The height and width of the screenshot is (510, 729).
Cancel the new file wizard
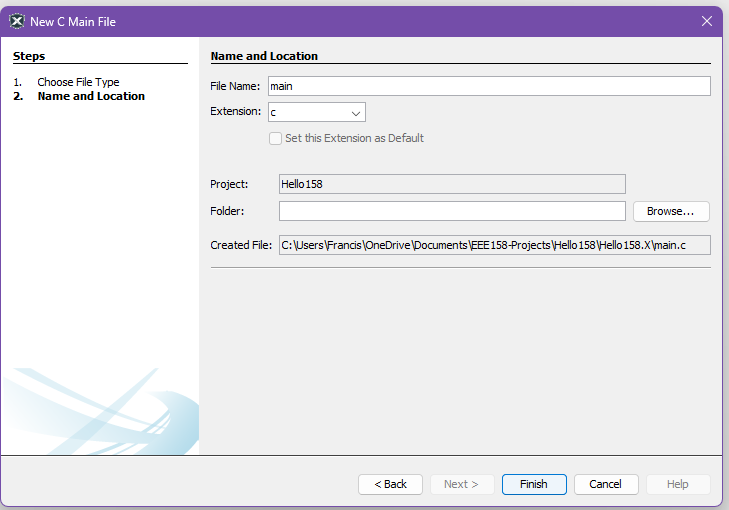click(606, 484)
